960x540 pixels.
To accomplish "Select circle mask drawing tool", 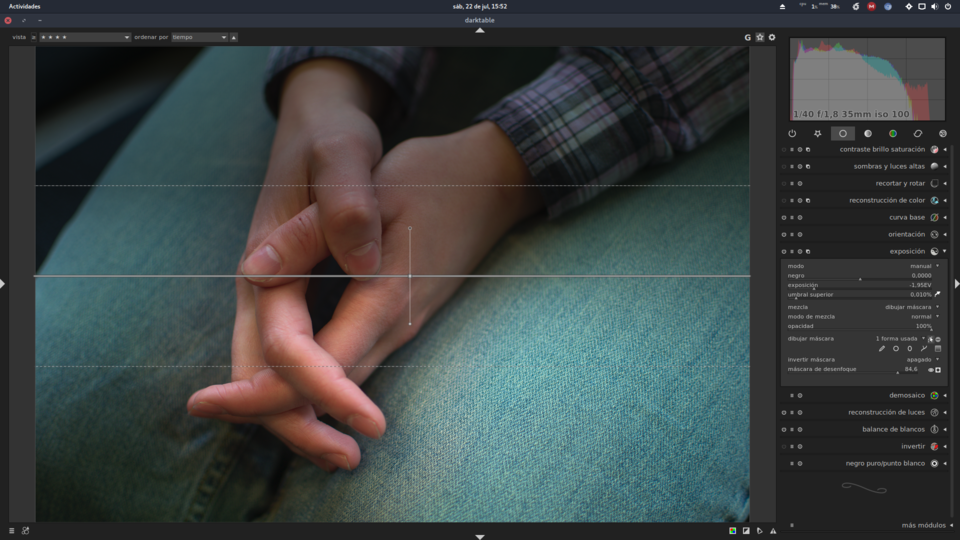I will (896, 349).
